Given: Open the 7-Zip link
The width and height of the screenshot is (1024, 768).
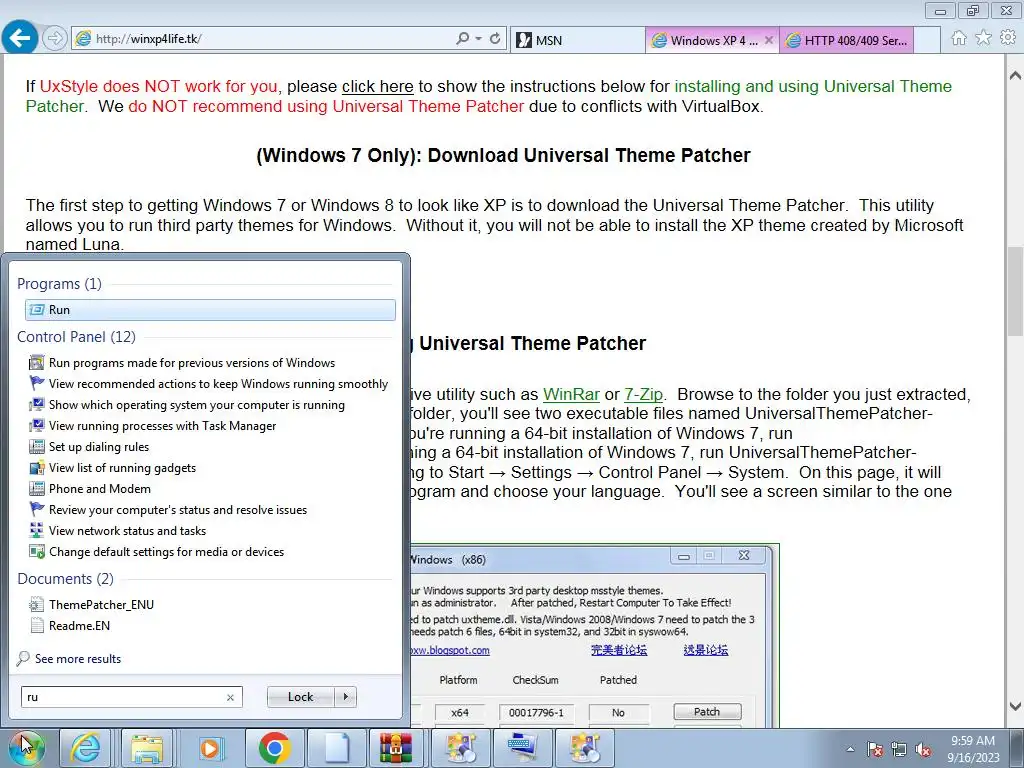Looking at the screenshot, I should tap(643, 394).
